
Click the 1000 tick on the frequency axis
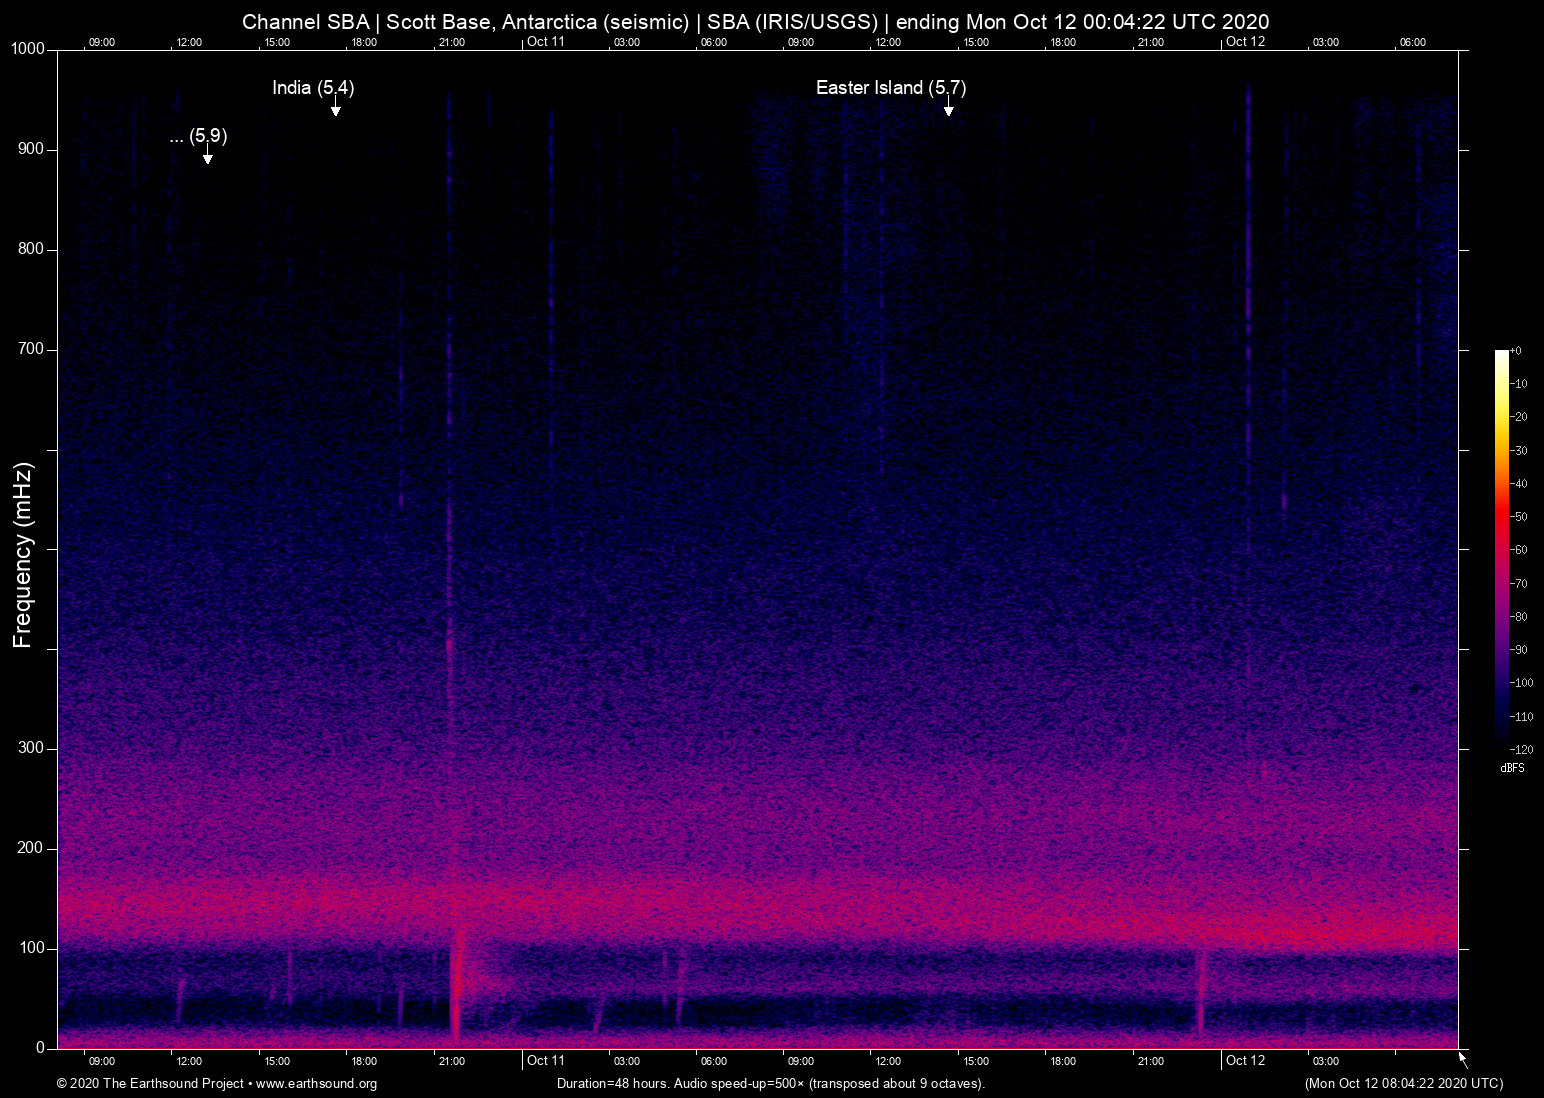28,49
